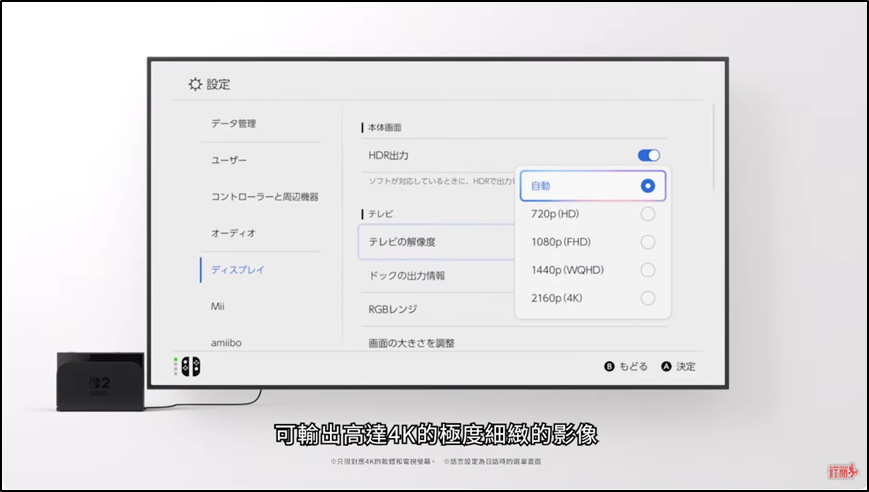Click the settings gear icon beside 設定

coord(195,84)
